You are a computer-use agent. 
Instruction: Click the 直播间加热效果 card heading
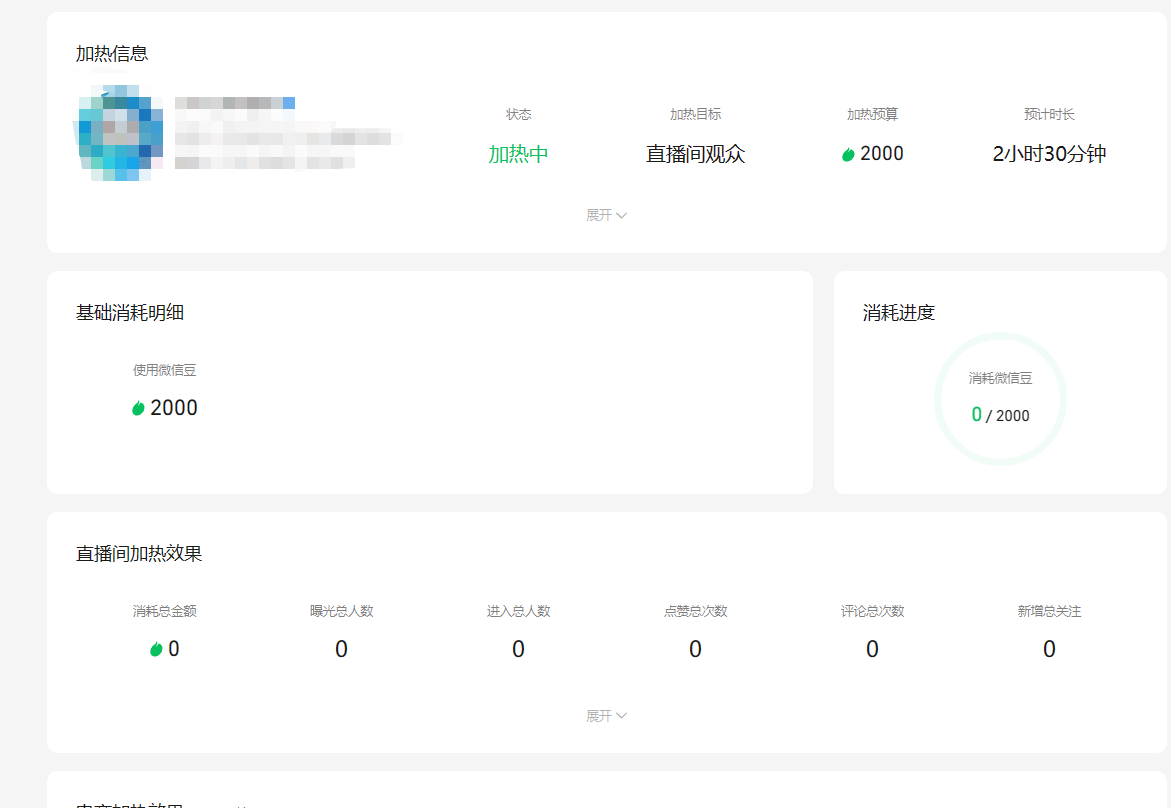coord(139,554)
